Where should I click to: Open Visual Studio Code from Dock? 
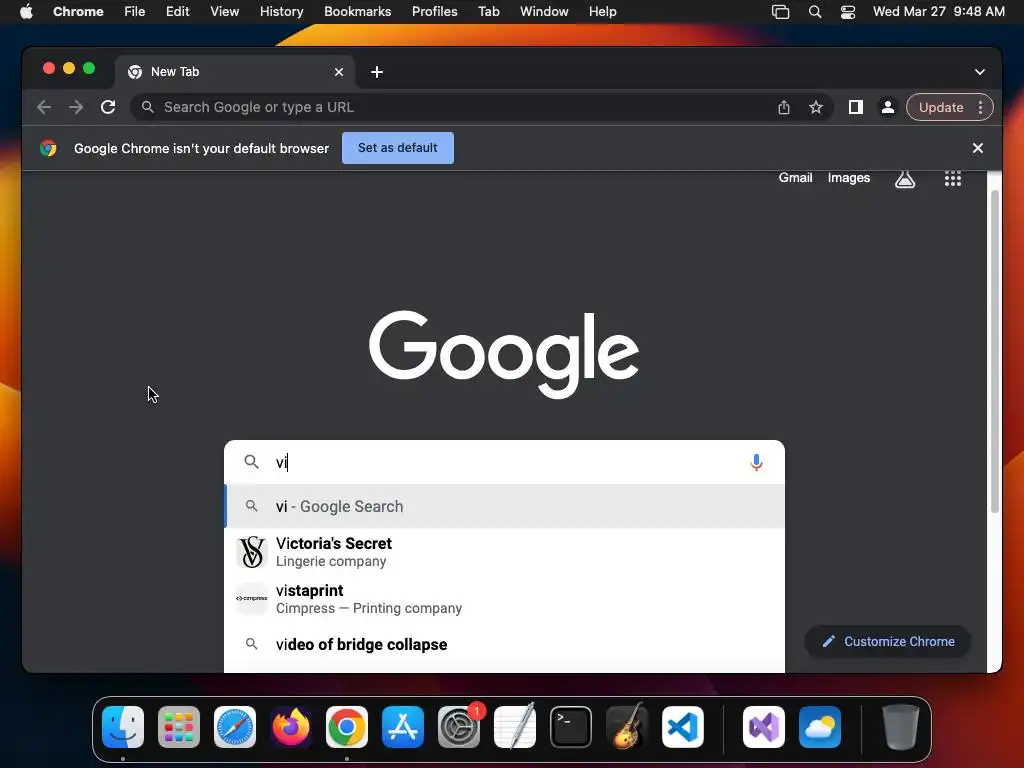pos(683,726)
